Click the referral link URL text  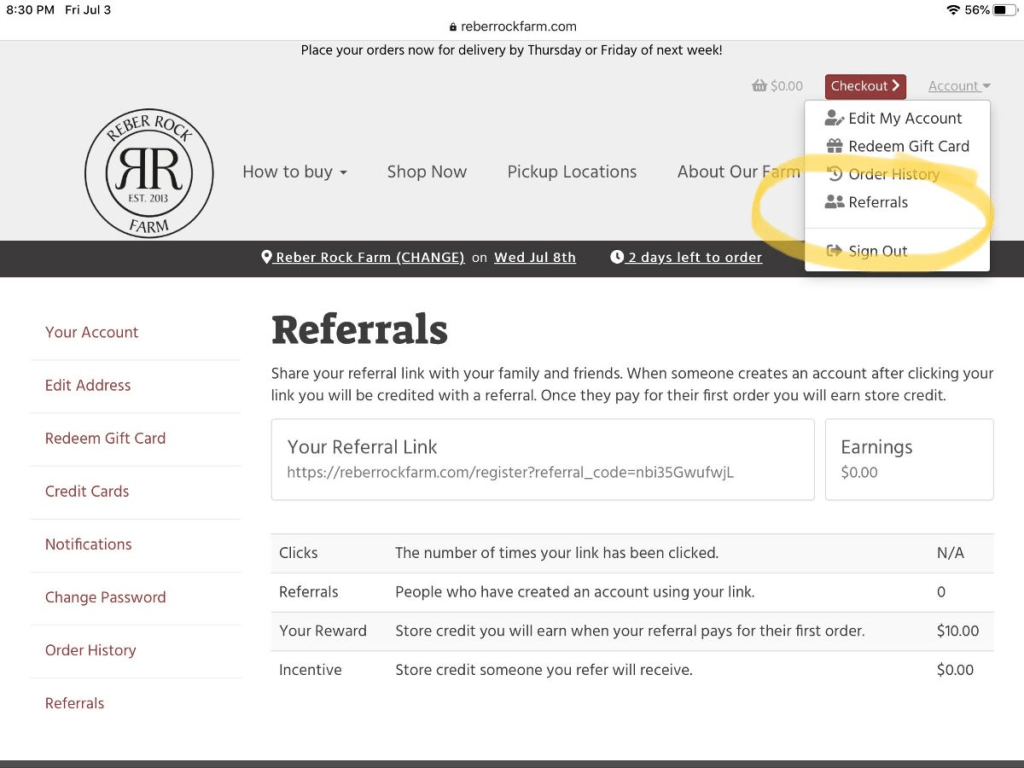point(510,472)
